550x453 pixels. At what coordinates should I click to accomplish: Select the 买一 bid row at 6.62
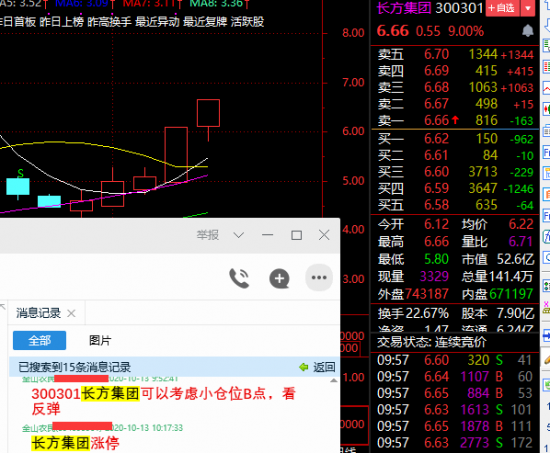(x=455, y=139)
